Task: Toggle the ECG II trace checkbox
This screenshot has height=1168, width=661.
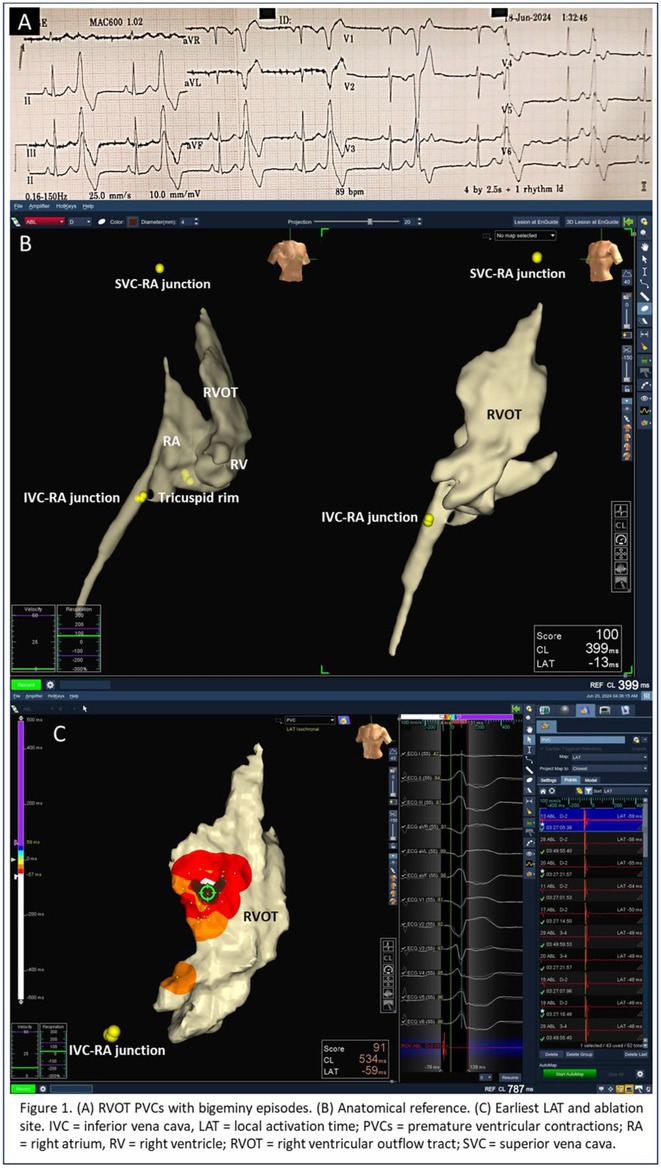Action: point(405,778)
